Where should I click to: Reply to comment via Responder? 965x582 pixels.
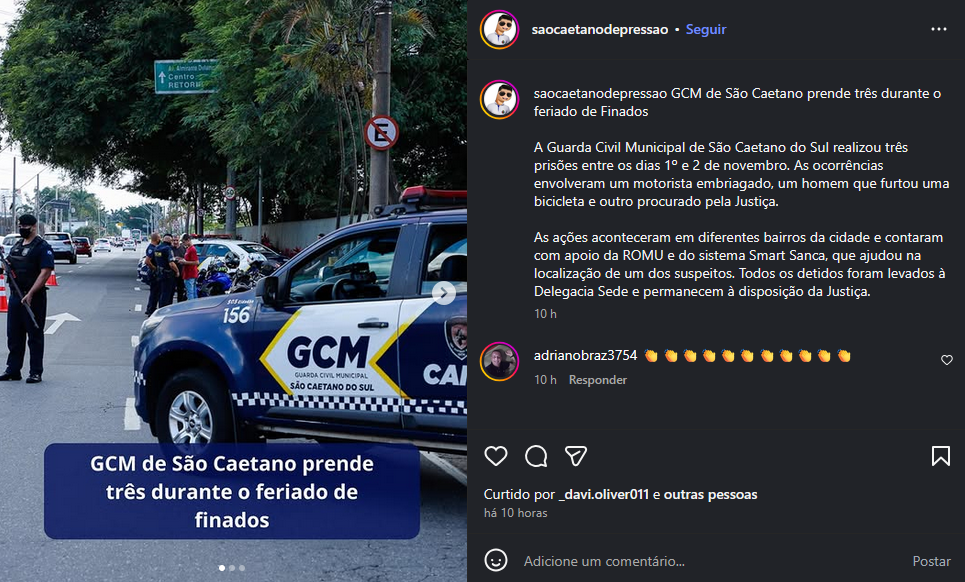pyautogui.click(x=598, y=380)
